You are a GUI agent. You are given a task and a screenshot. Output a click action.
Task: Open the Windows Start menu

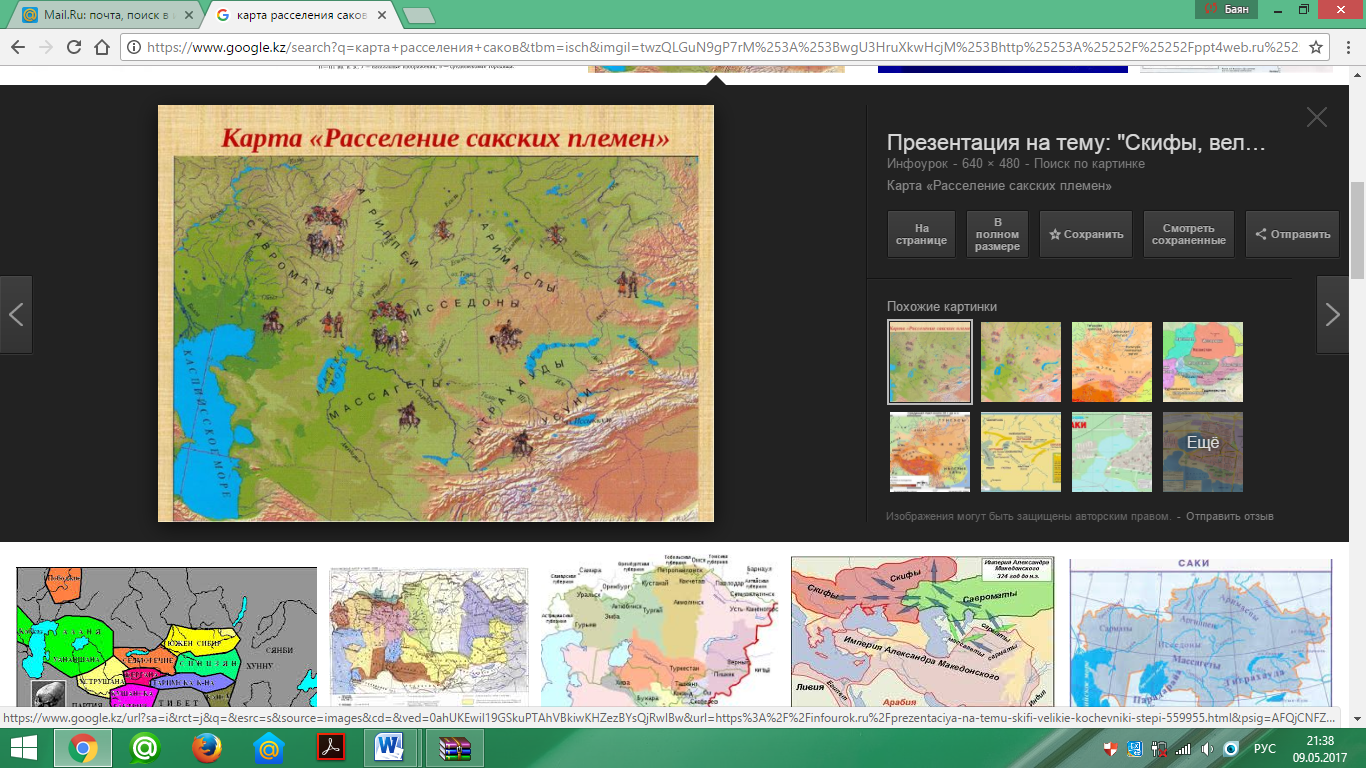[x=23, y=748]
